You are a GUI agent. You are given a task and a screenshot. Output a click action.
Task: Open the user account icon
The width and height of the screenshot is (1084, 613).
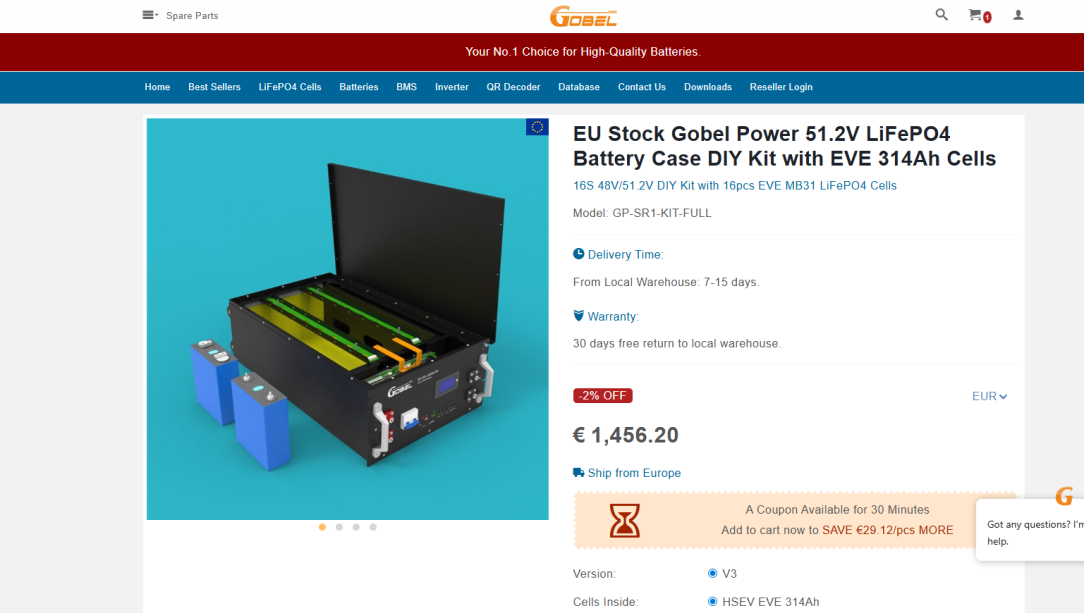tap(1018, 15)
